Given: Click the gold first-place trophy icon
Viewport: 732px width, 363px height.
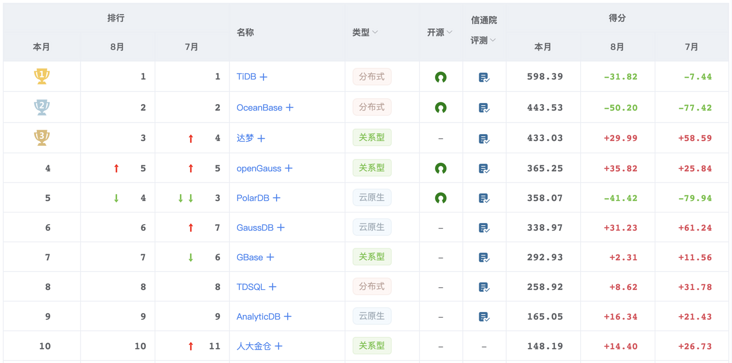Looking at the screenshot, I should click(42, 77).
